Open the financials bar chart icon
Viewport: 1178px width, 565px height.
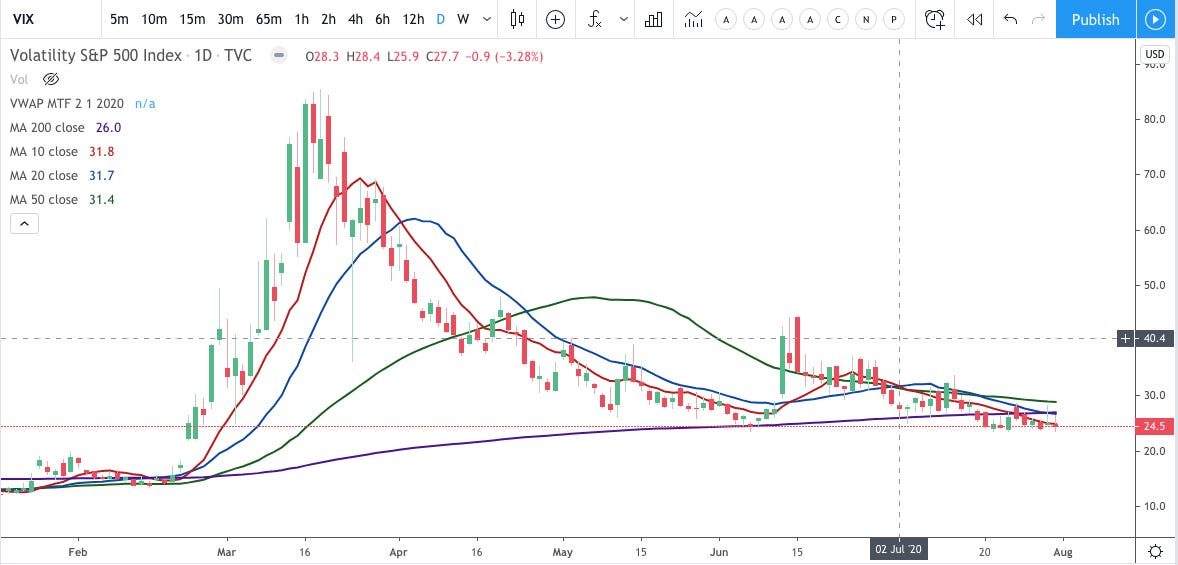coord(654,20)
